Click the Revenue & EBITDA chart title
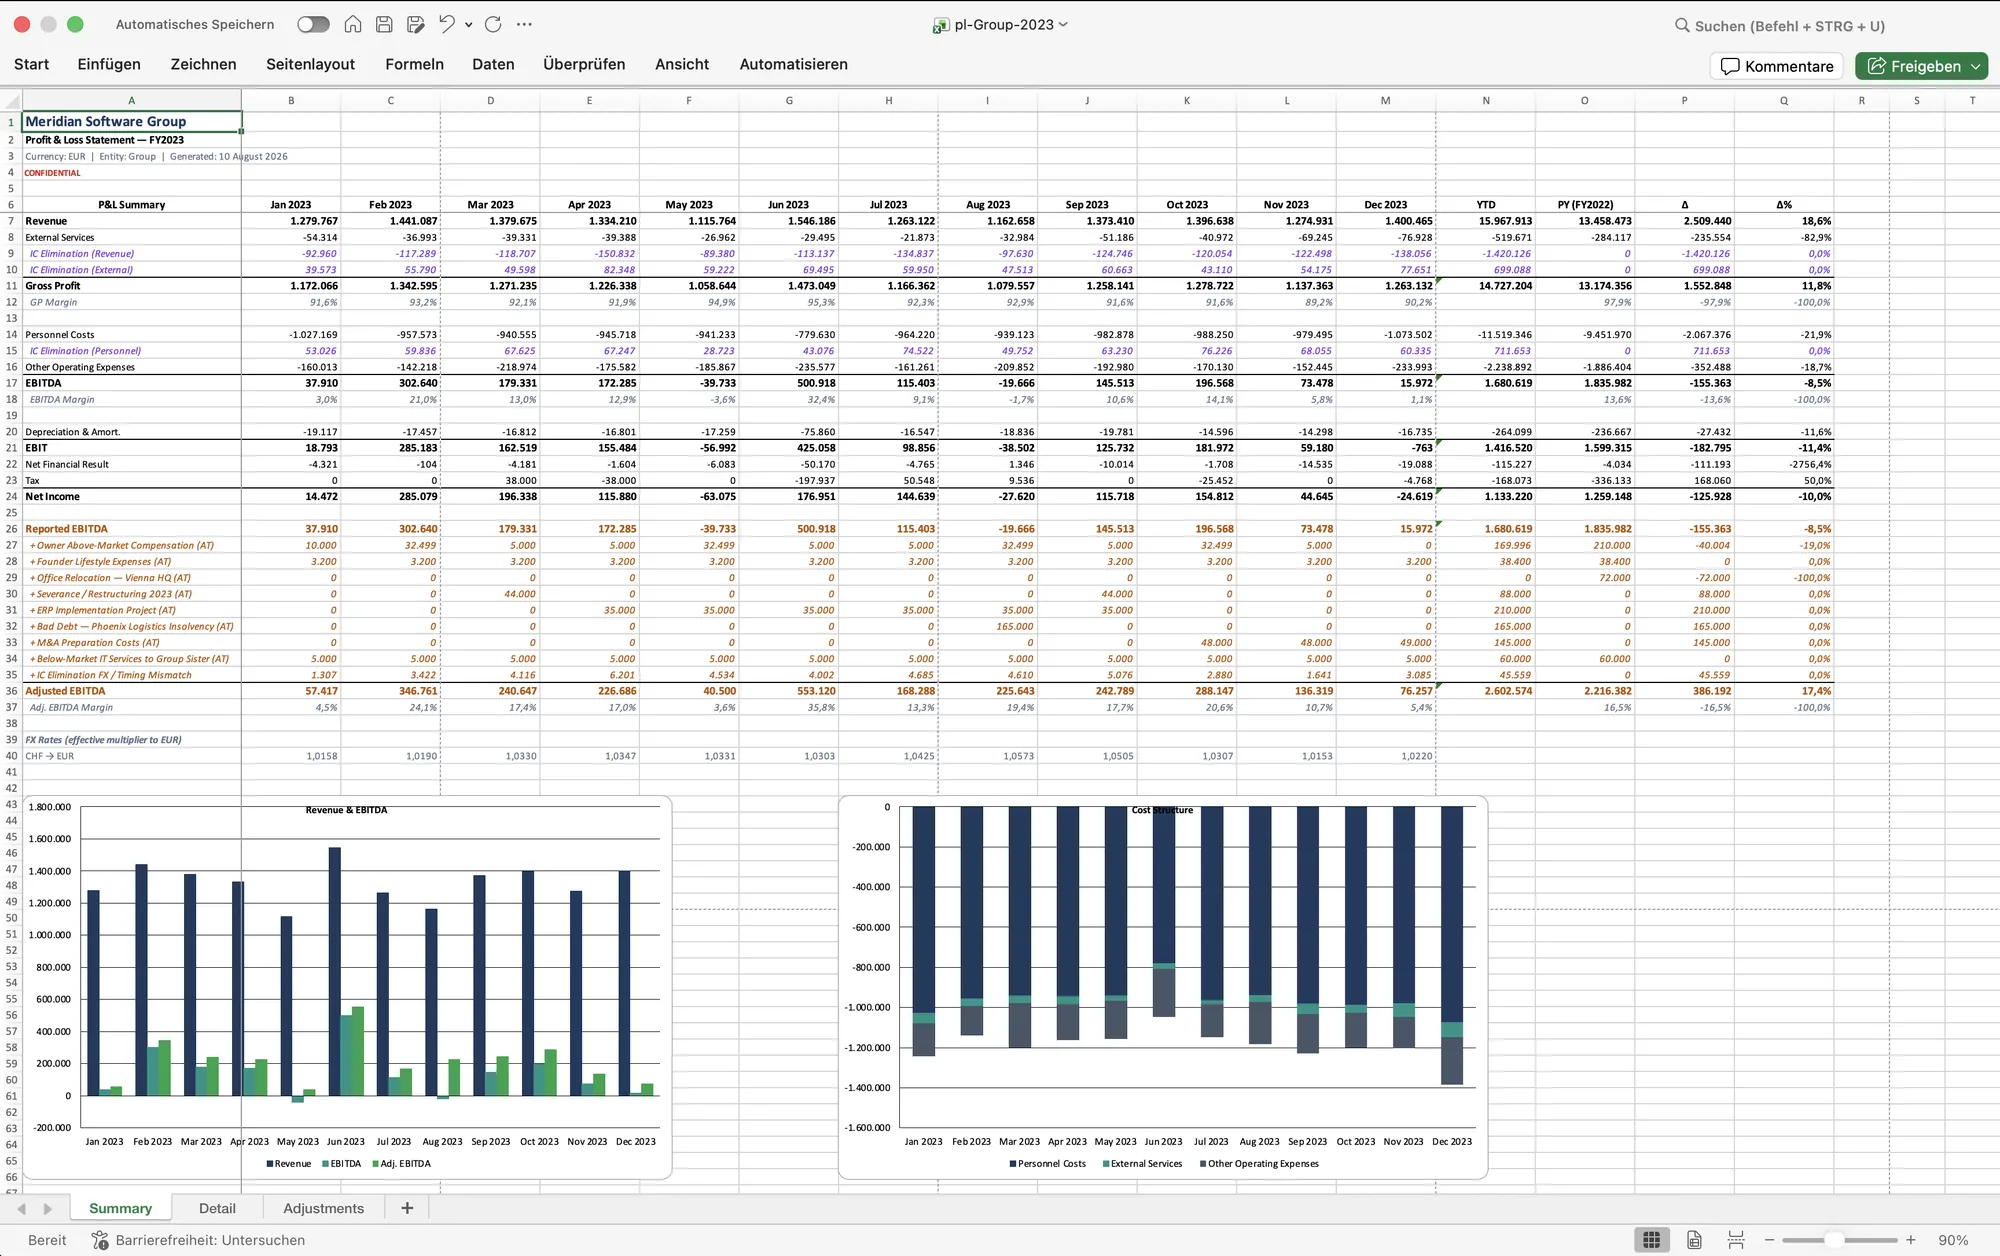The image size is (2000, 1256). pyautogui.click(x=346, y=810)
